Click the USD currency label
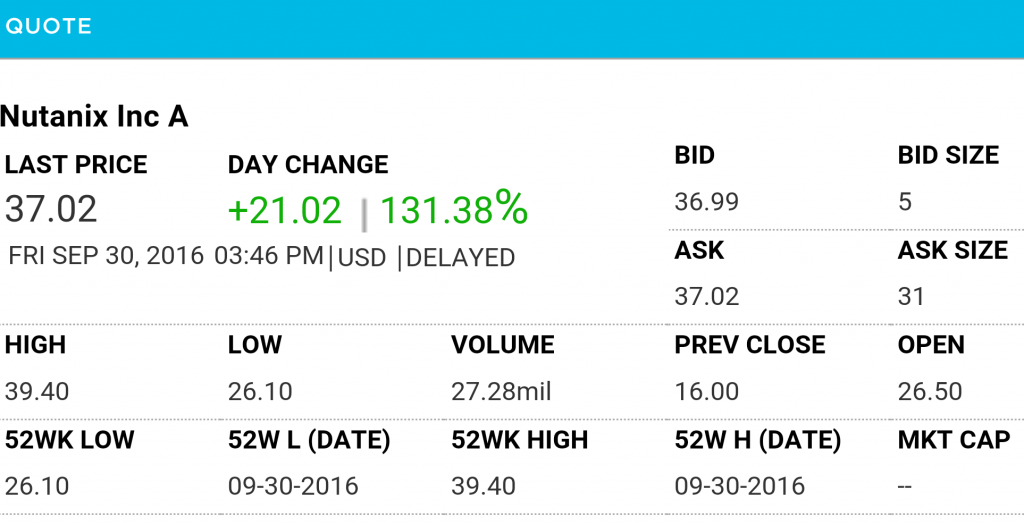The width and height of the screenshot is (1024, 525). tap(362, 257)
